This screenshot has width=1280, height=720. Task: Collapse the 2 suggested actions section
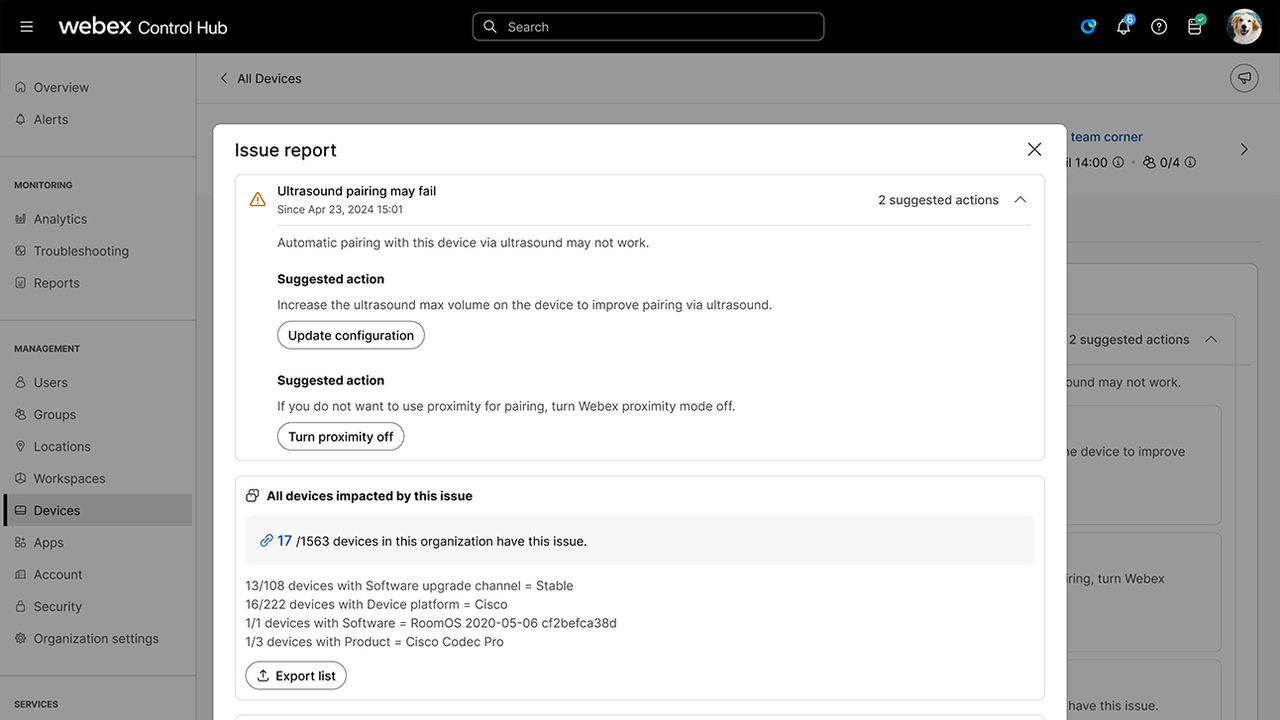click(x=1020, y=200)
